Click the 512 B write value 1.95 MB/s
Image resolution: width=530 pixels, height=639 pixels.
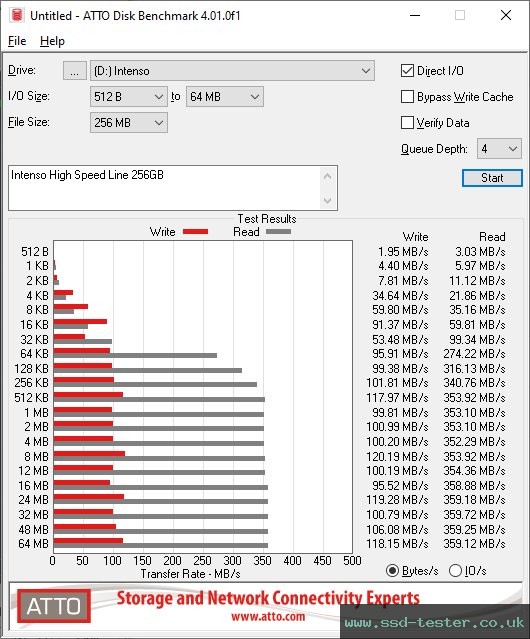[403, 251]
